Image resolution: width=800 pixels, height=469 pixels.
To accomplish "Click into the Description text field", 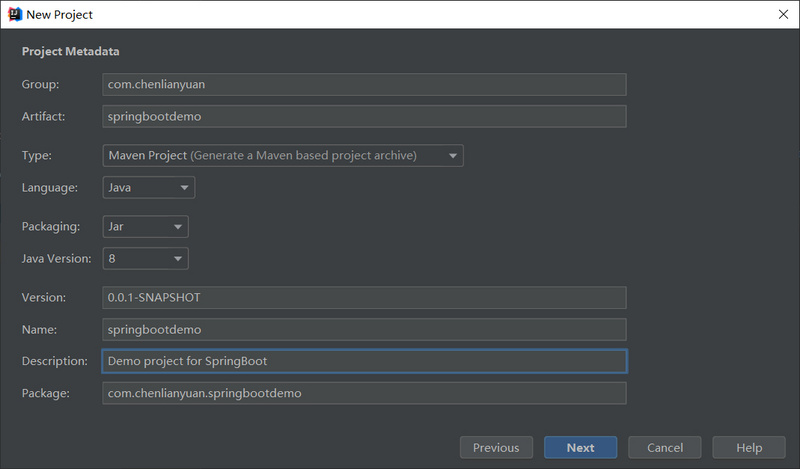I will [364, 361].
